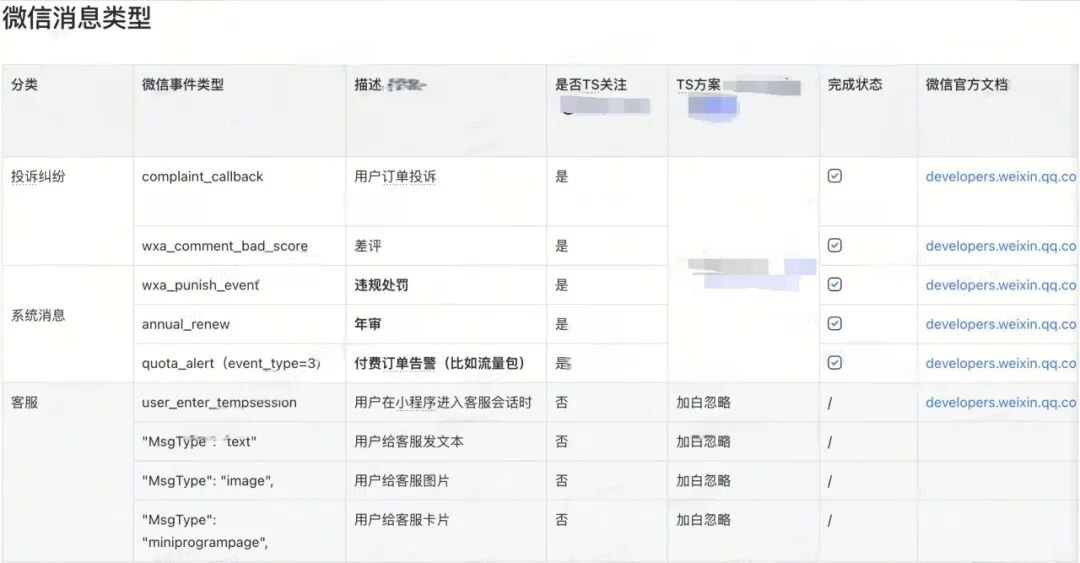This screenshot has height=563, width=1080.
Task: Open weixin docs link for complaint_callback
Action: 1001,176
